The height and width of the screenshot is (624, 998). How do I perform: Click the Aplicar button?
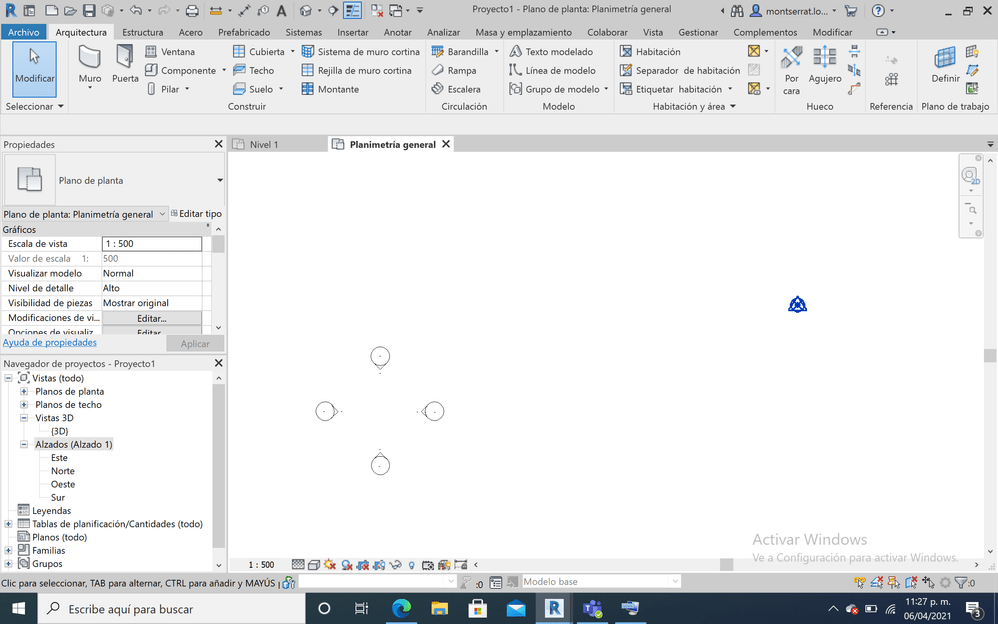pyautogui.click(x=195, y=344)
